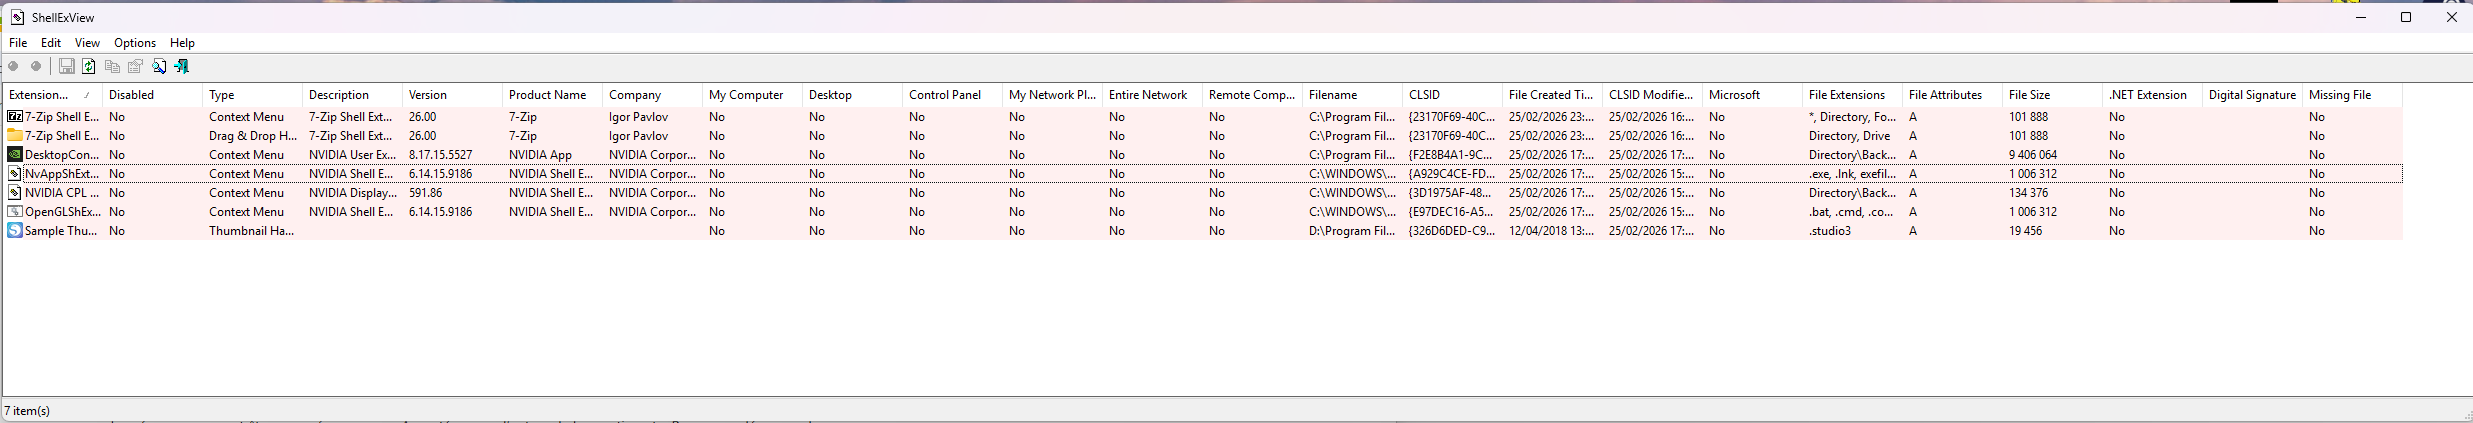The width and height of the screenshot is (2473, 423).
Task: Click the Desktop column header
Action: [x=853, y=95]
